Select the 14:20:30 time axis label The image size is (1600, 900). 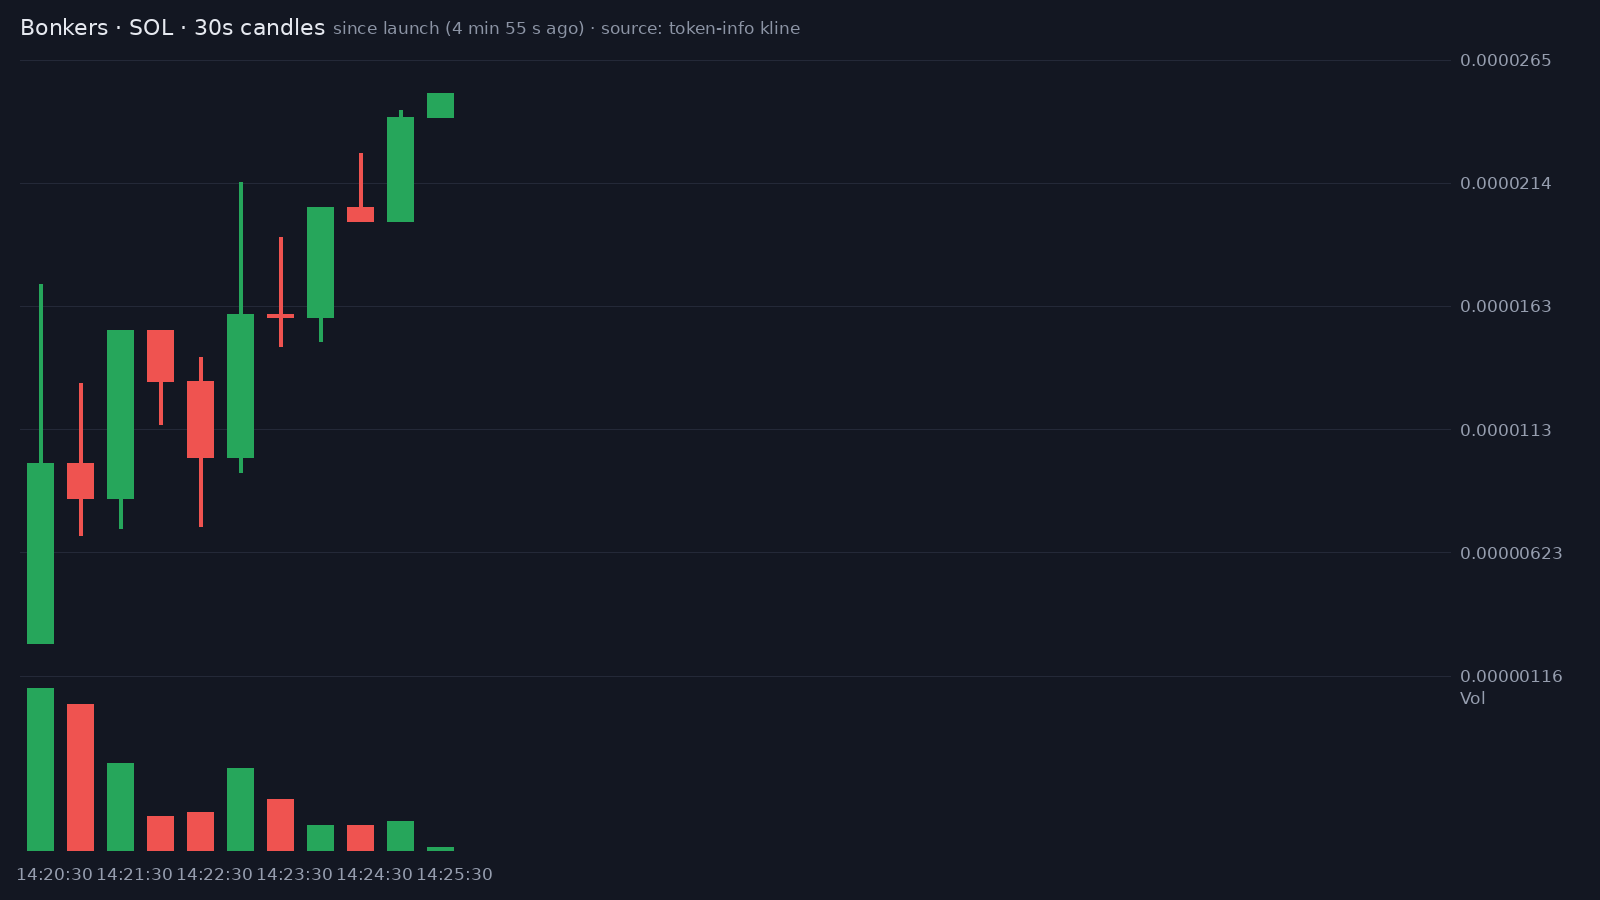(54, 875)
